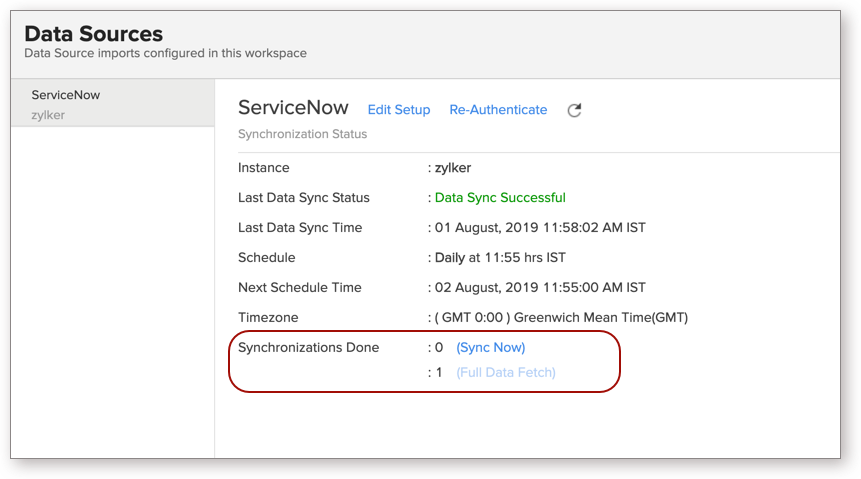Click the Timezone label
The height and width of the screenshot is (479, 861).
[x=268, y=318]
